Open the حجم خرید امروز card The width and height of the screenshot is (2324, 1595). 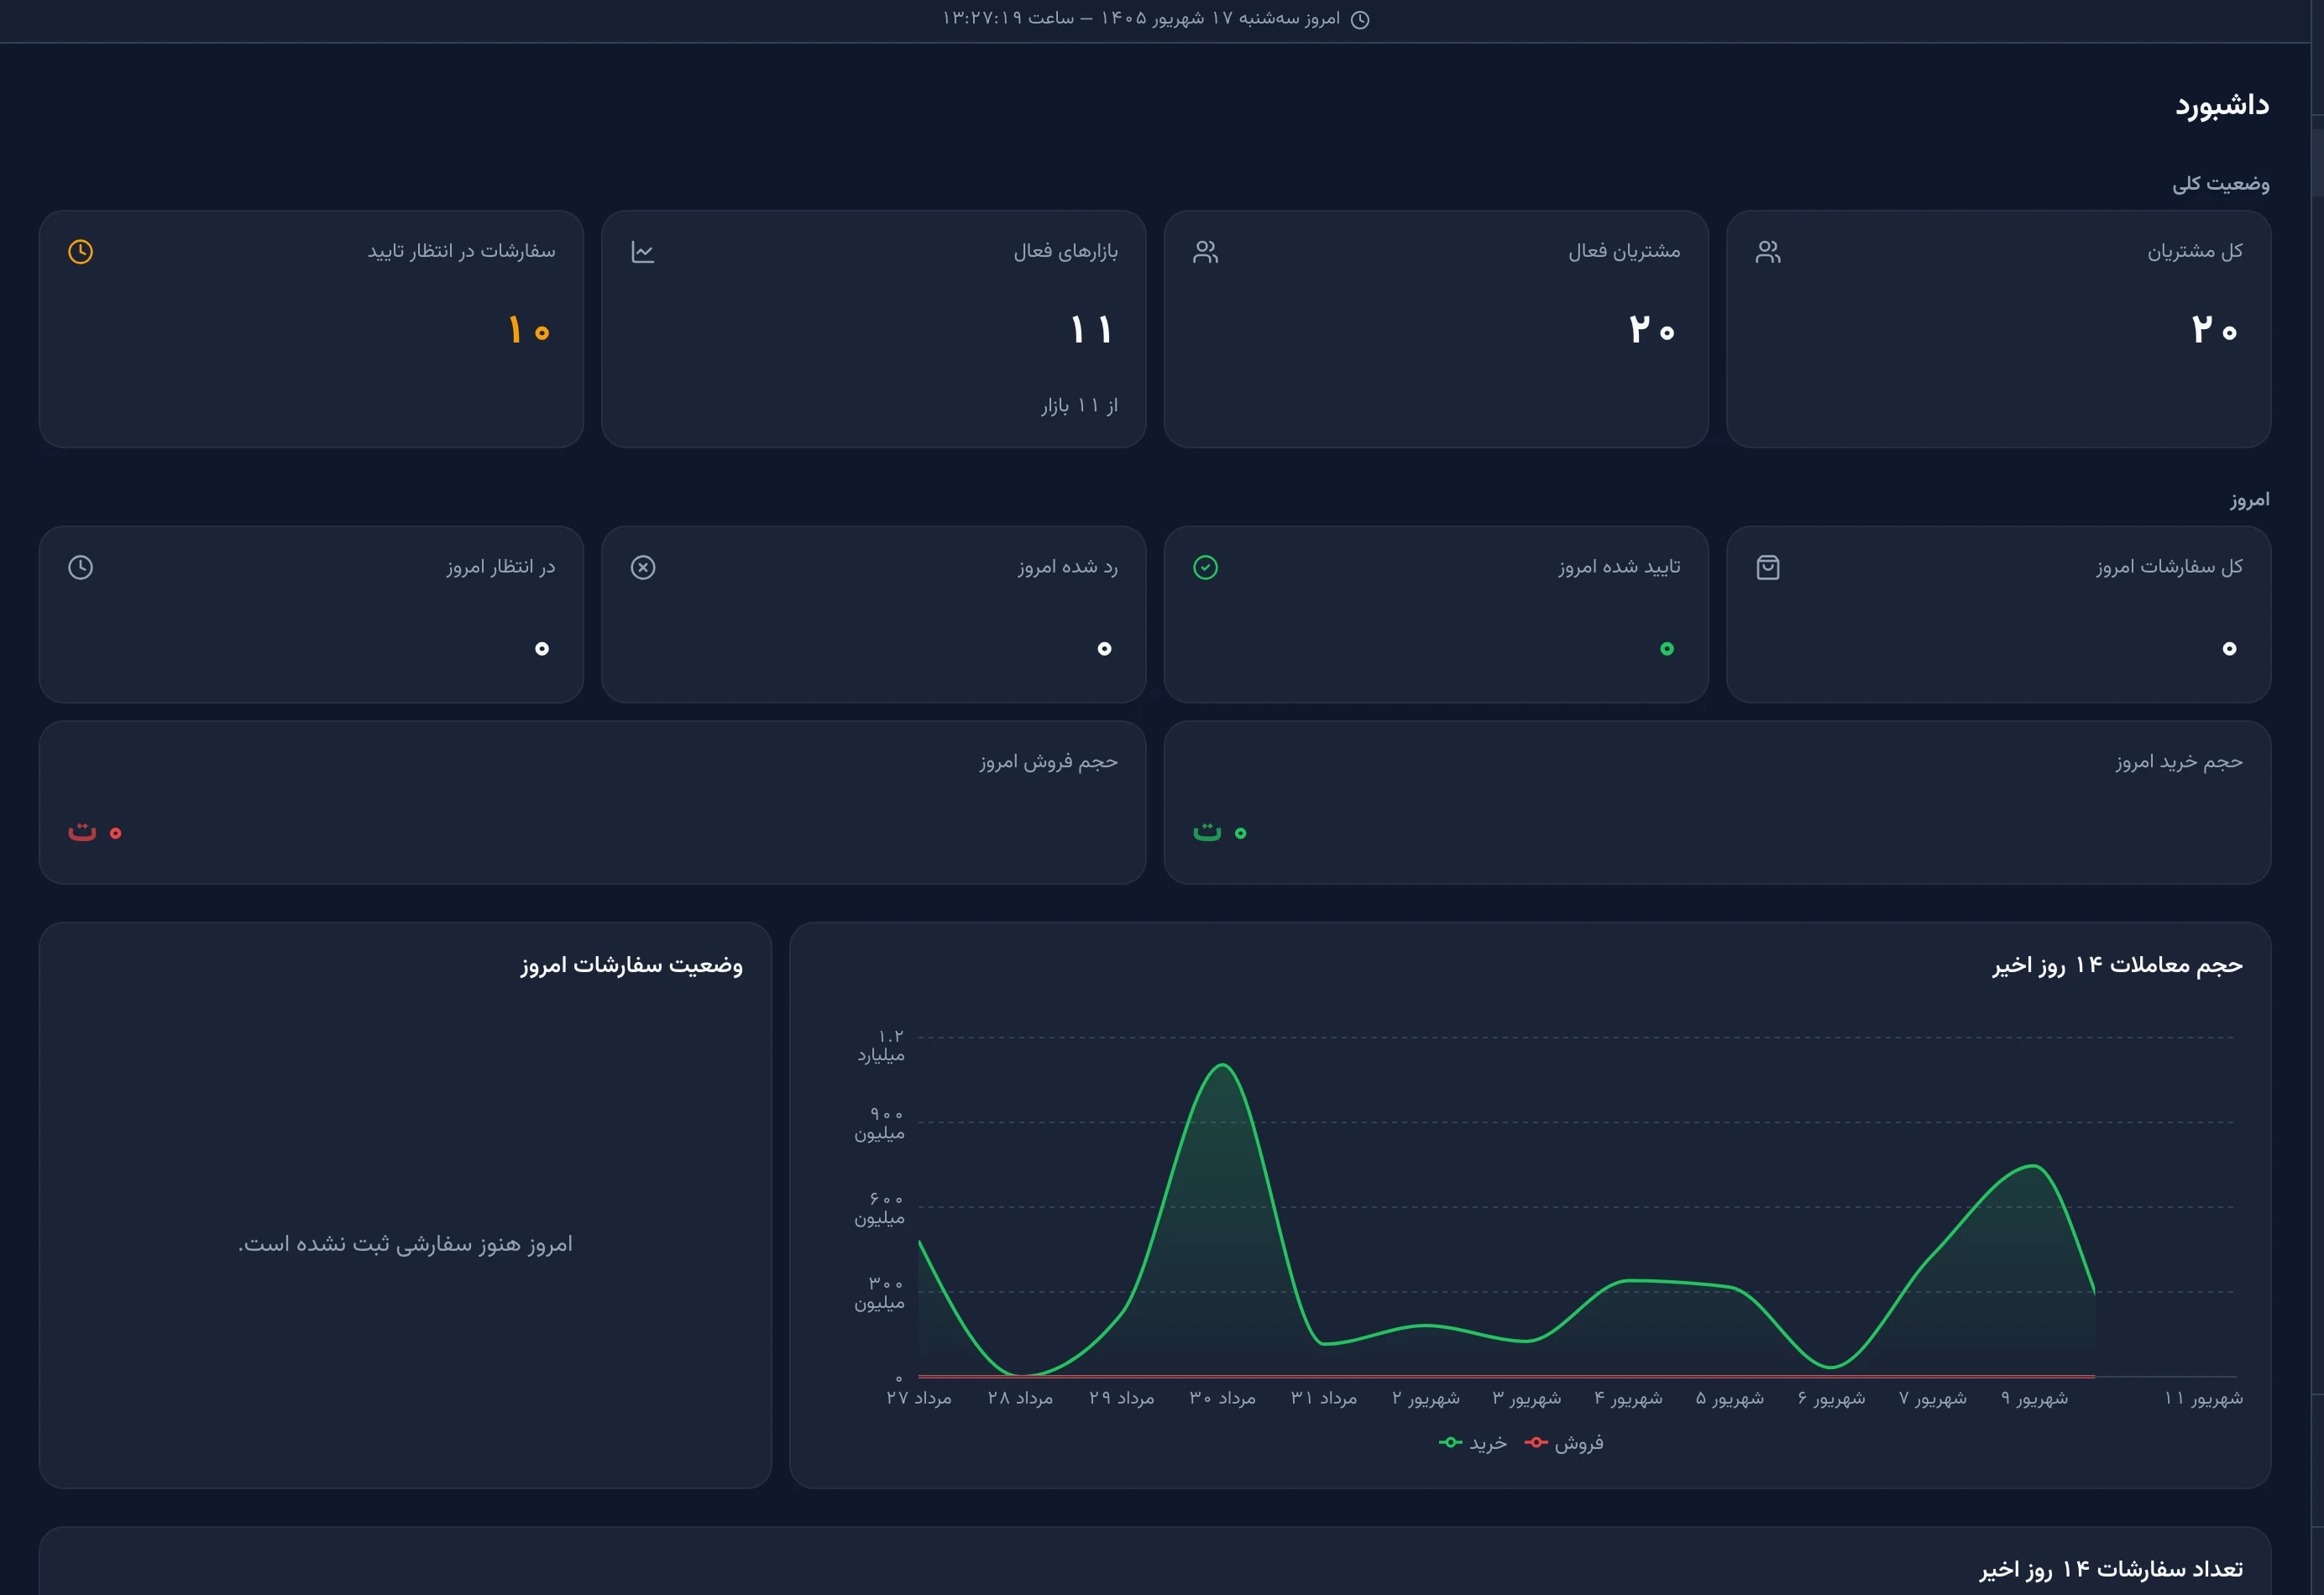tap(1717, 802)
